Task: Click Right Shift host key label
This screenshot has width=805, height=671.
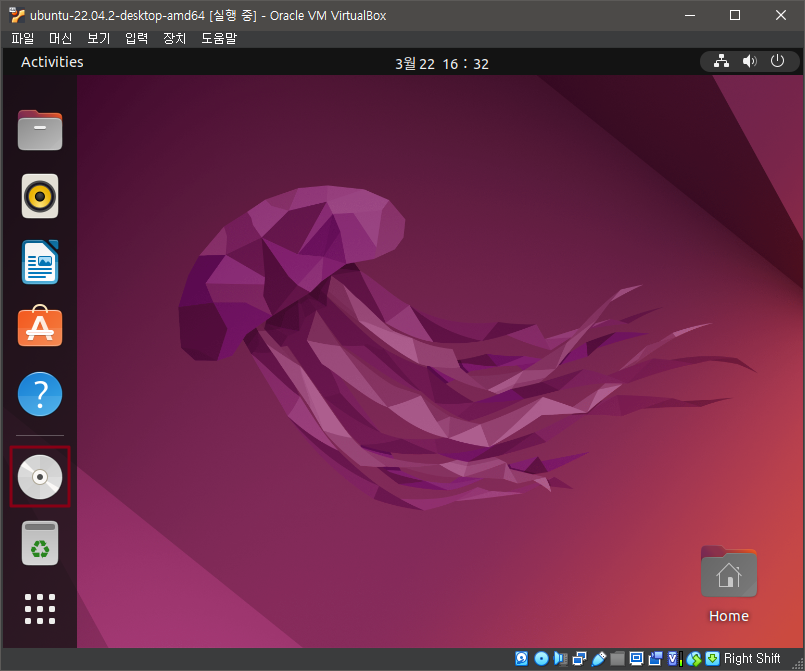Action: (752, 658)
